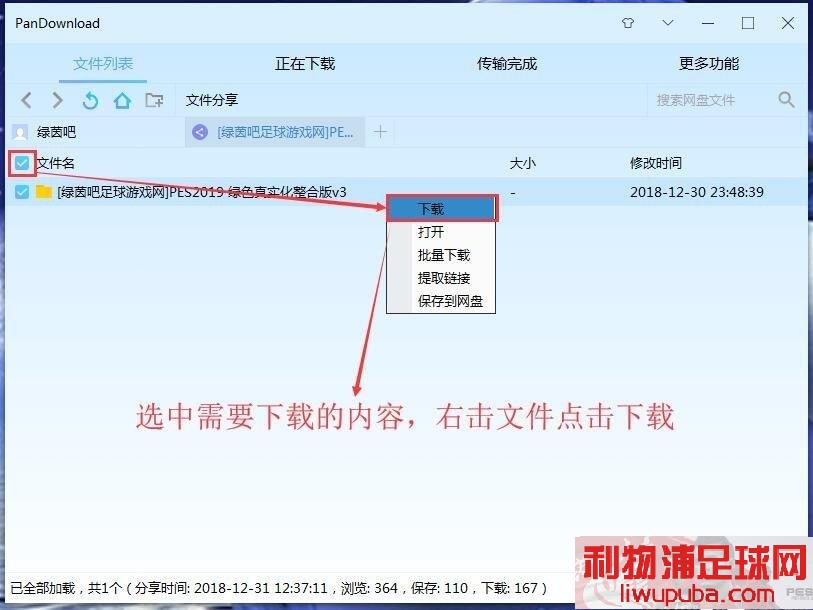Select 提取链接 in the context menu
The image size is (813, 610).
[x=441, y=278]
